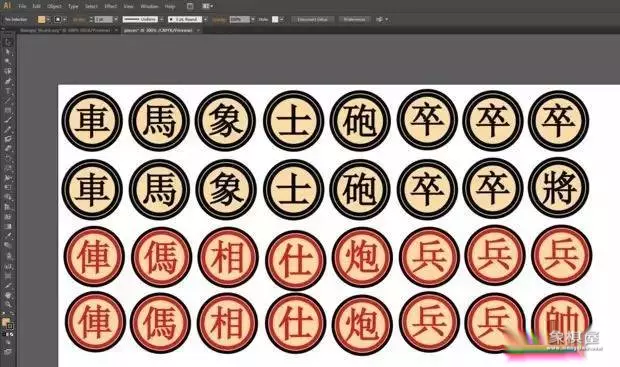620x367 pixels.
Task: Open the control bar options dropdown at far right
Action: [x=387, y=19]
